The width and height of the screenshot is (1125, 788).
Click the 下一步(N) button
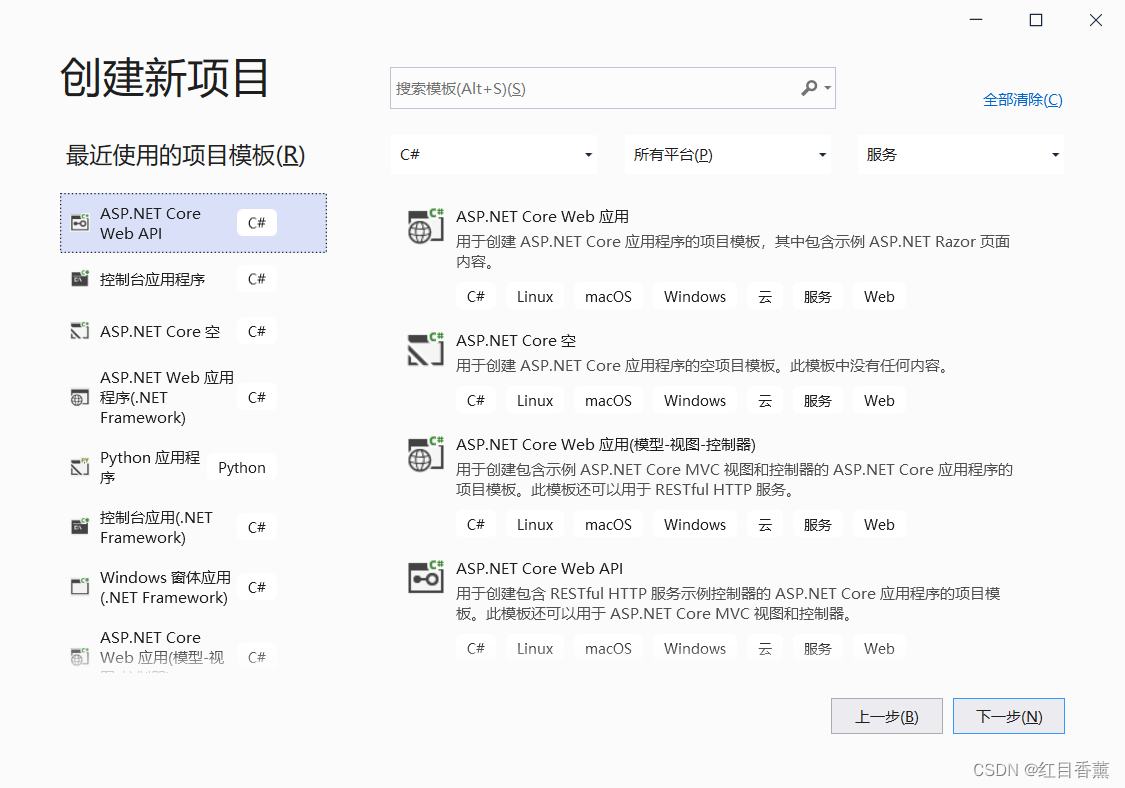(1009, 716)
